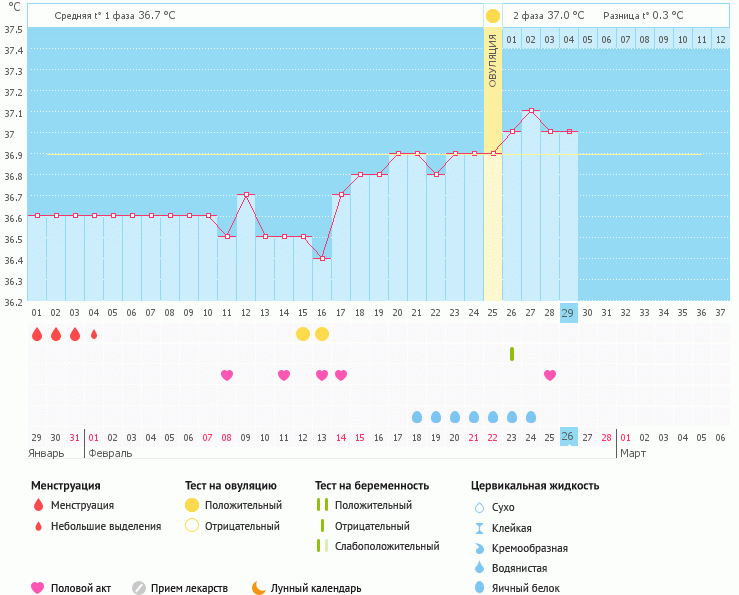The image size is (739, 595).
Task: Select the highlighted date 26 in calendar row
Action: [x=569, y=437]
